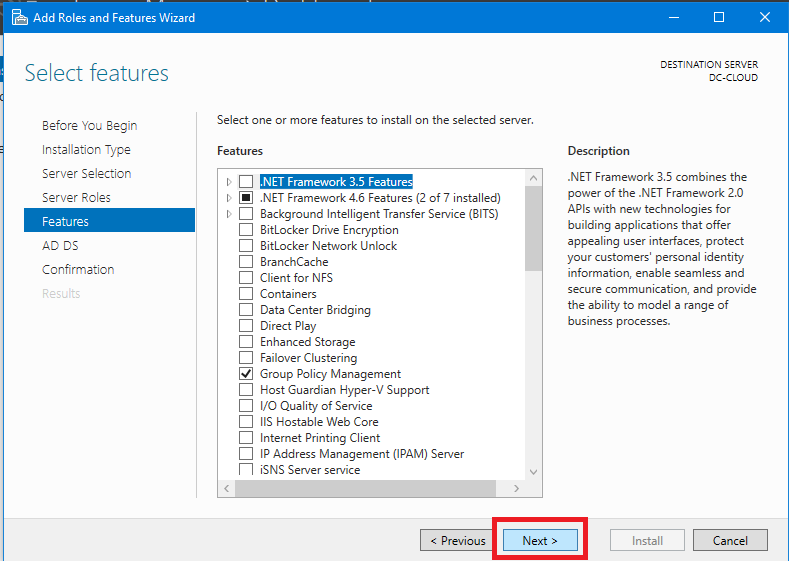Expand Background Intelligent Transfer Service node
This screenshot has width=789, height=561.
229,214
